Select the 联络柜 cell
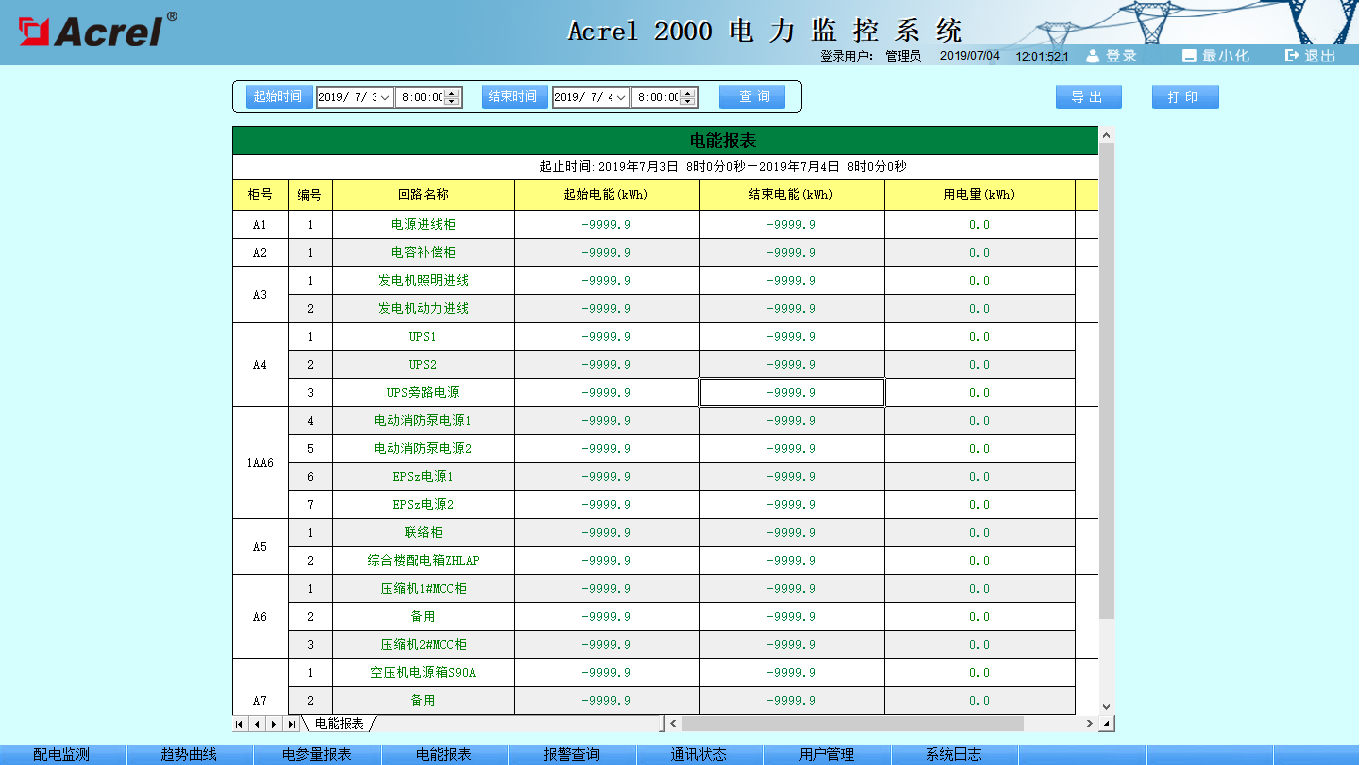This screenshot has height=765, width=1361. click(423, 533)
